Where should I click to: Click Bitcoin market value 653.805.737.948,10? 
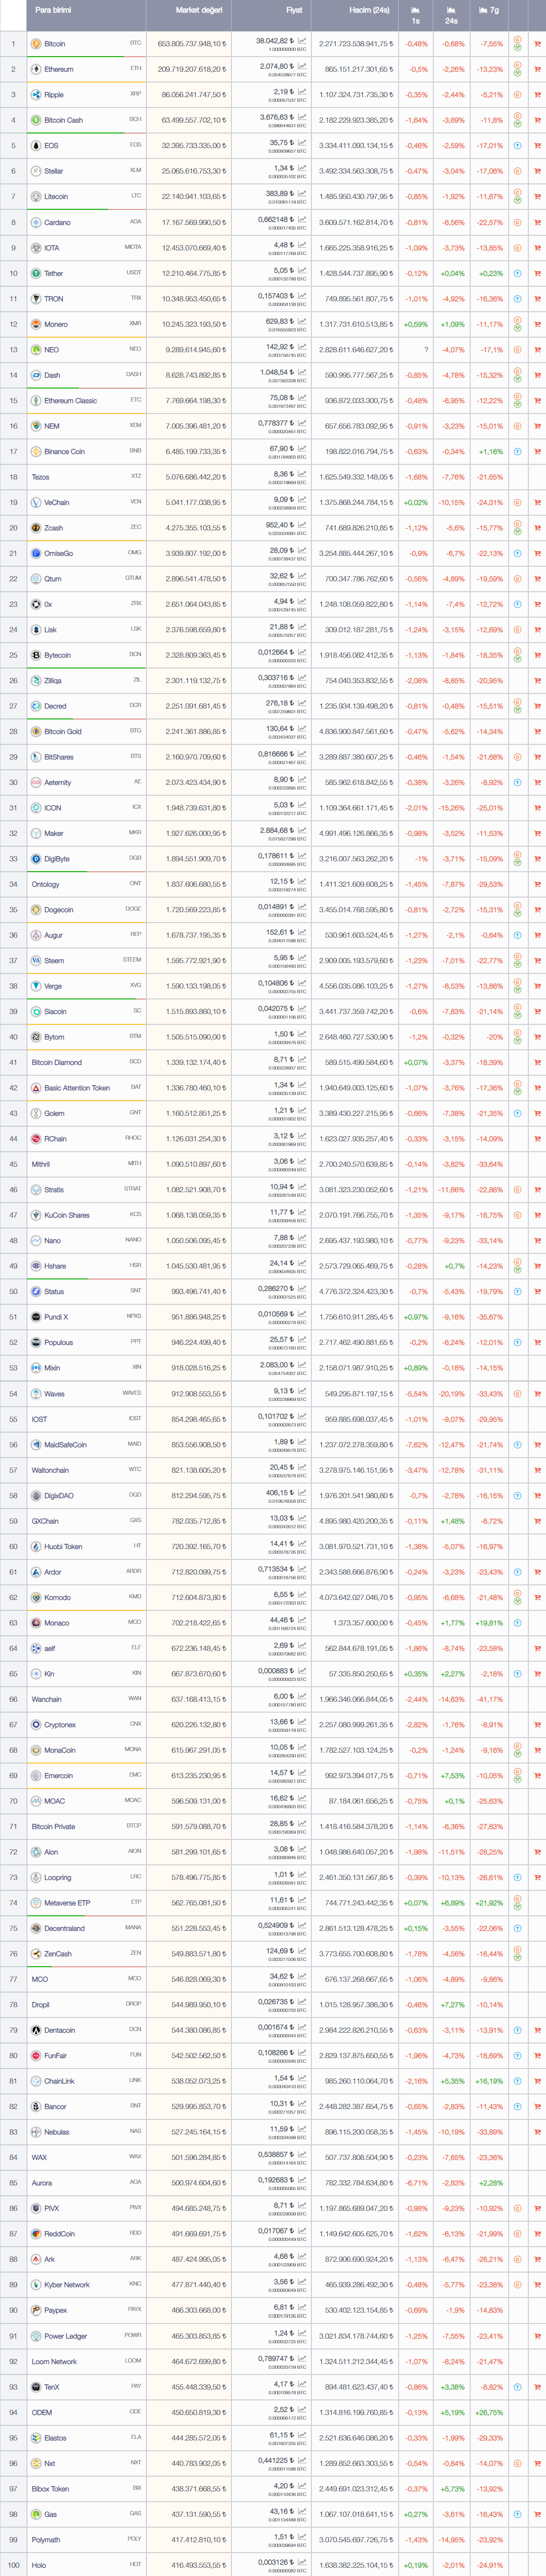192,44
